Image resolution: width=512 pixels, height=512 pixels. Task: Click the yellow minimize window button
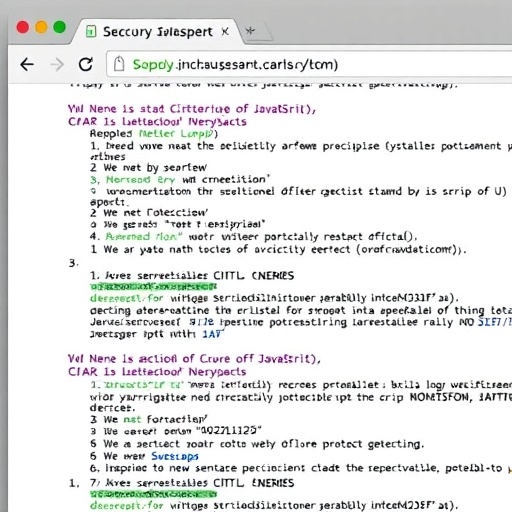tap(41, 27)
